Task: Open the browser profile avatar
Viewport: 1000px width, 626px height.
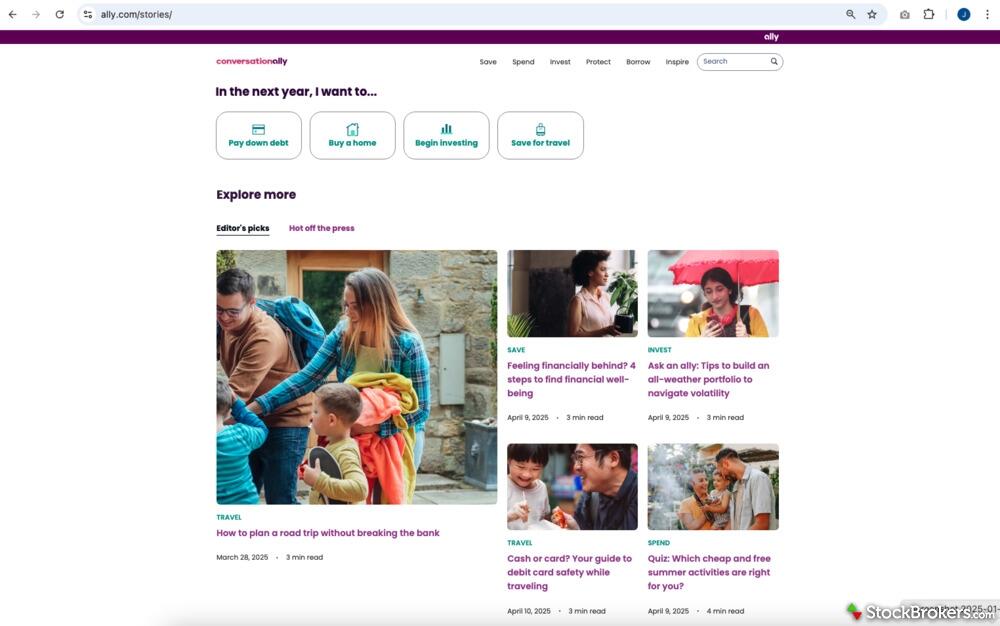Action: [964, 14]
